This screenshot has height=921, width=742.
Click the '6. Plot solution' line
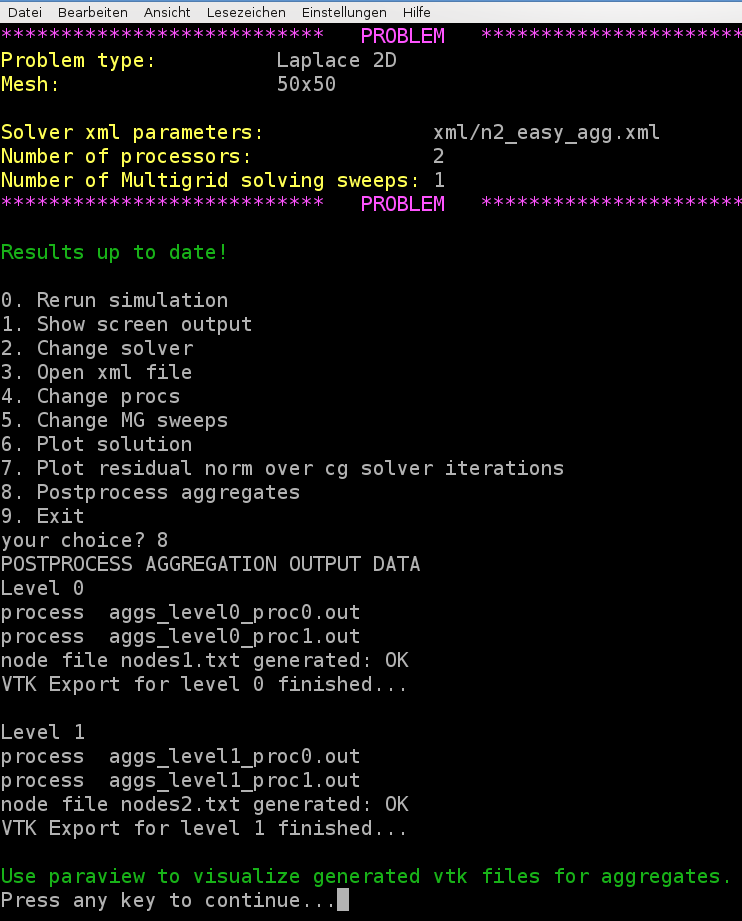pyautogui.click(x=96, y=444)
